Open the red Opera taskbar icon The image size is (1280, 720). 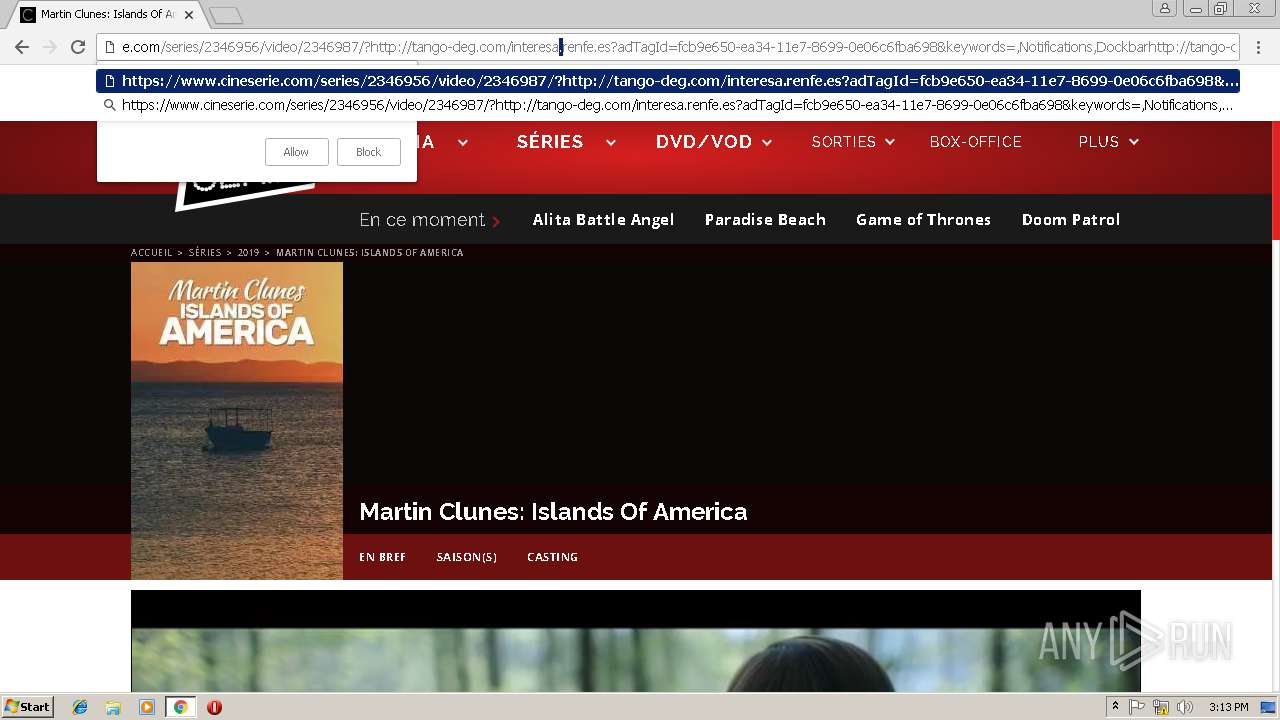click(214, 707)
